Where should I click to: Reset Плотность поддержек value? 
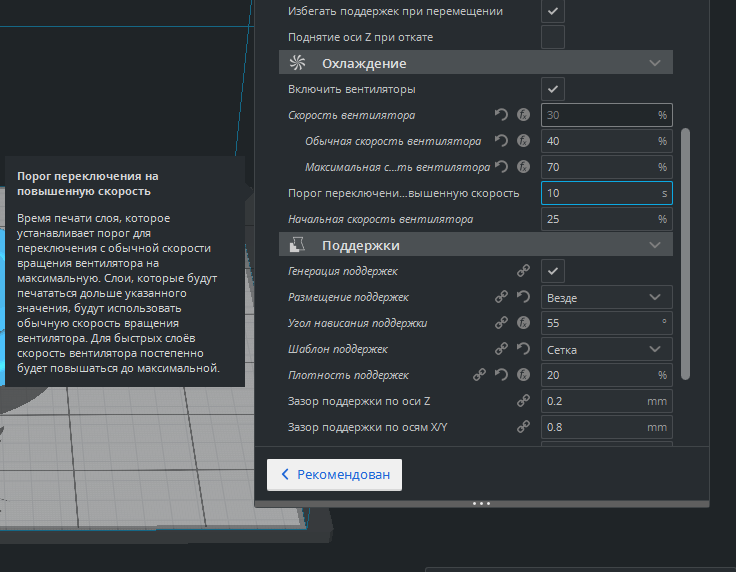click(x=501, y=375)
